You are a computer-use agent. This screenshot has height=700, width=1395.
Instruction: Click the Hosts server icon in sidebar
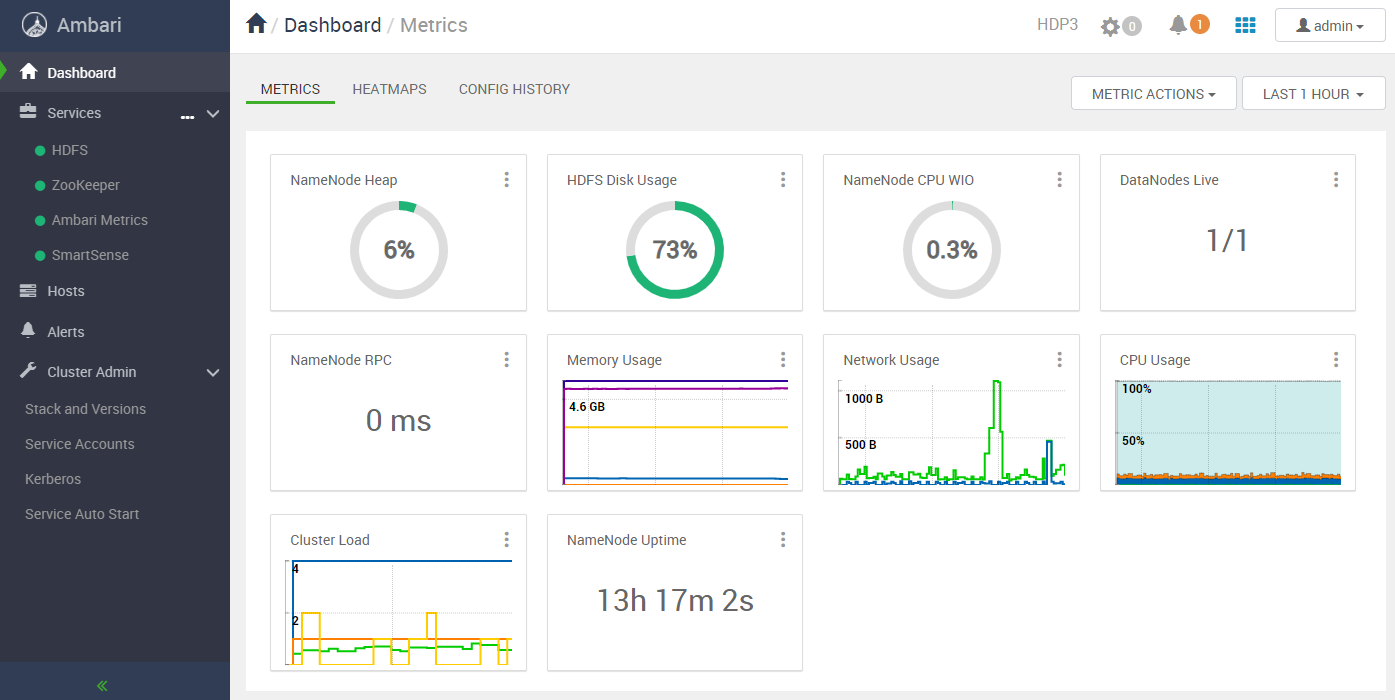pos(28,291)
